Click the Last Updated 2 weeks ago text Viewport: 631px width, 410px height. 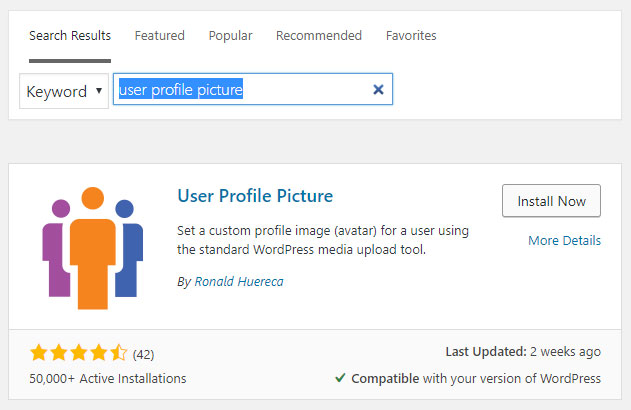[x=523, y=352]
